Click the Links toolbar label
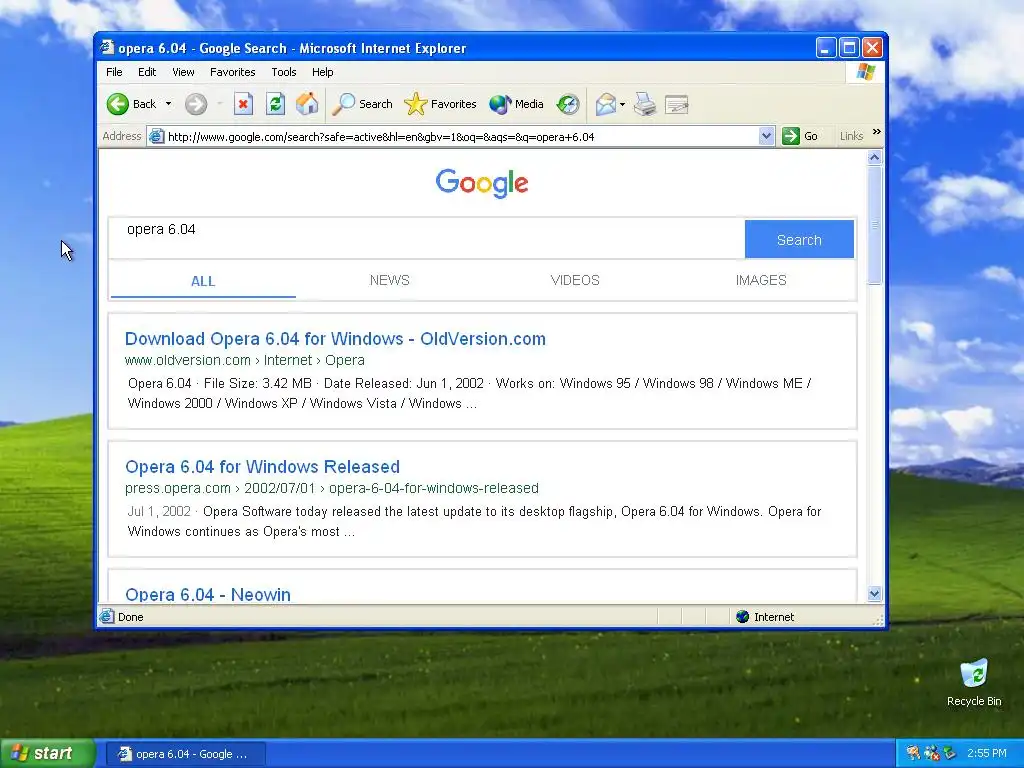The width and height of the screenshot is (1024, 768). [851, 136]
